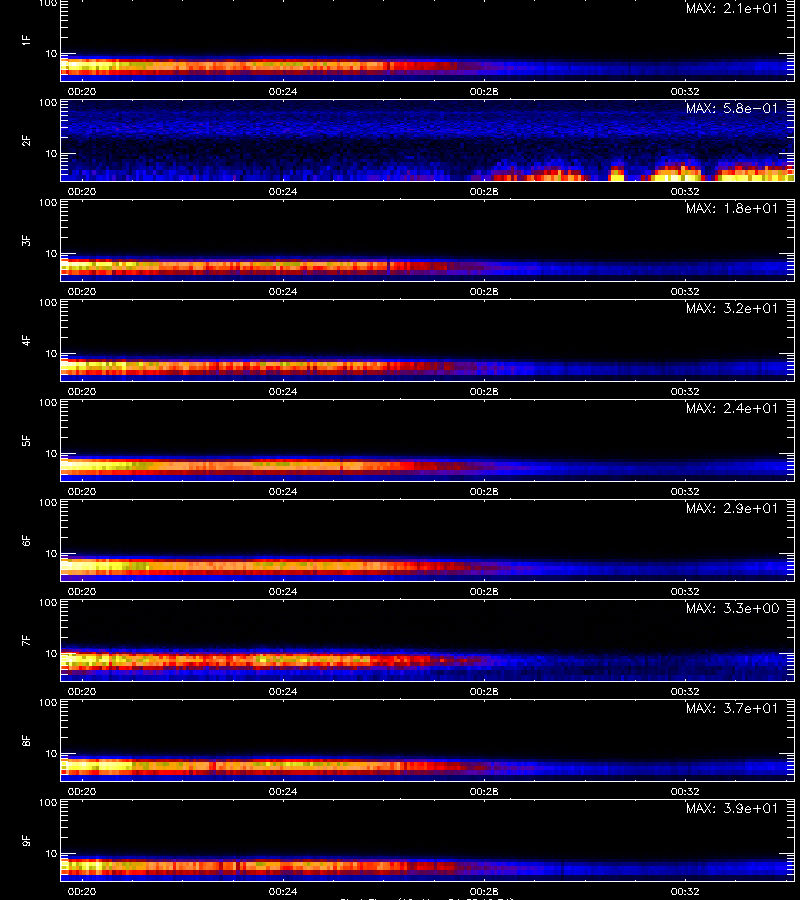Click the 00:28 time tick under panel 9F
This screenshot has width=800, height=900.
(x=484, y=891)
